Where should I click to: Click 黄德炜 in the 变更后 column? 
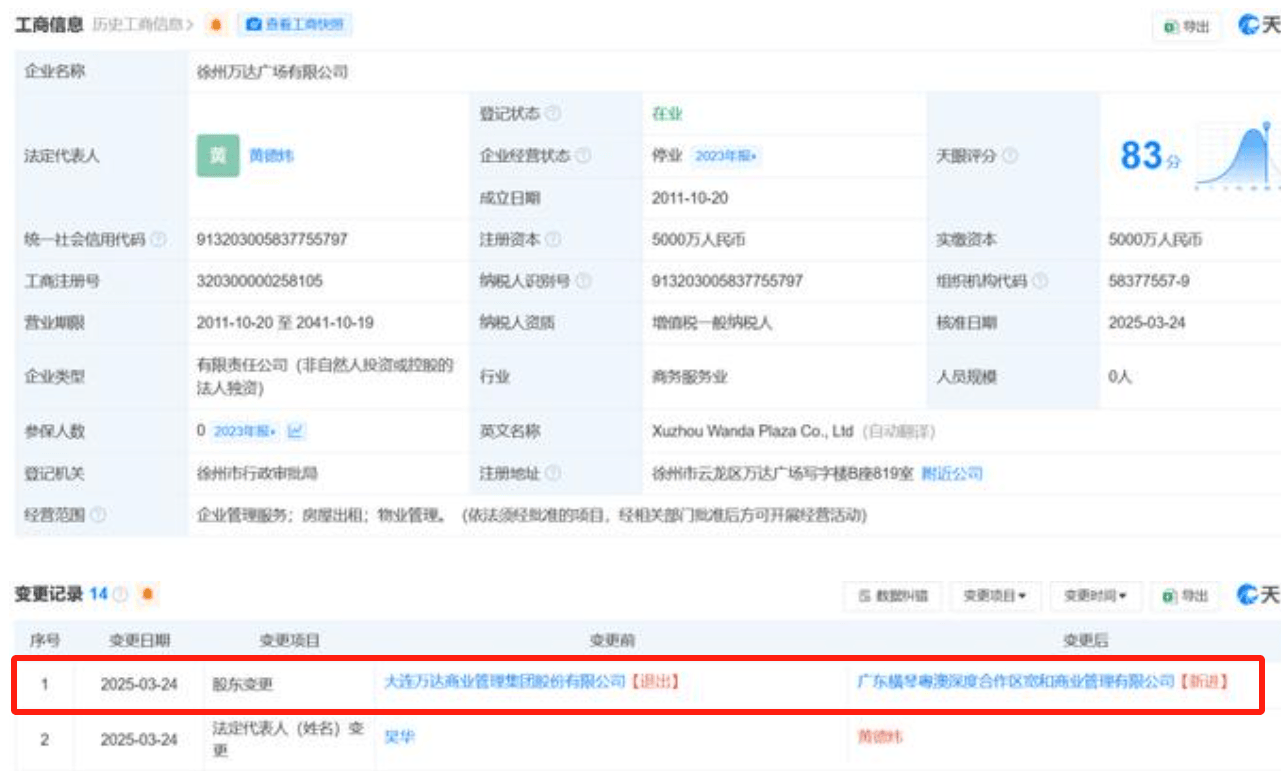[x=880, y=738]
